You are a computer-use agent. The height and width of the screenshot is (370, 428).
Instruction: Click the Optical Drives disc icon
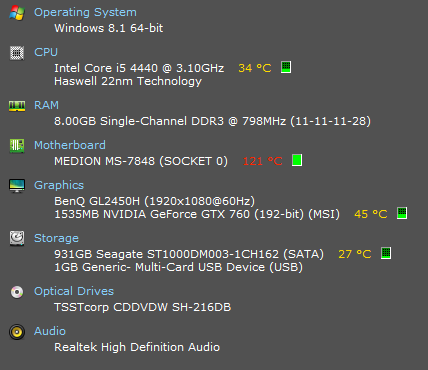coord(17,292)
